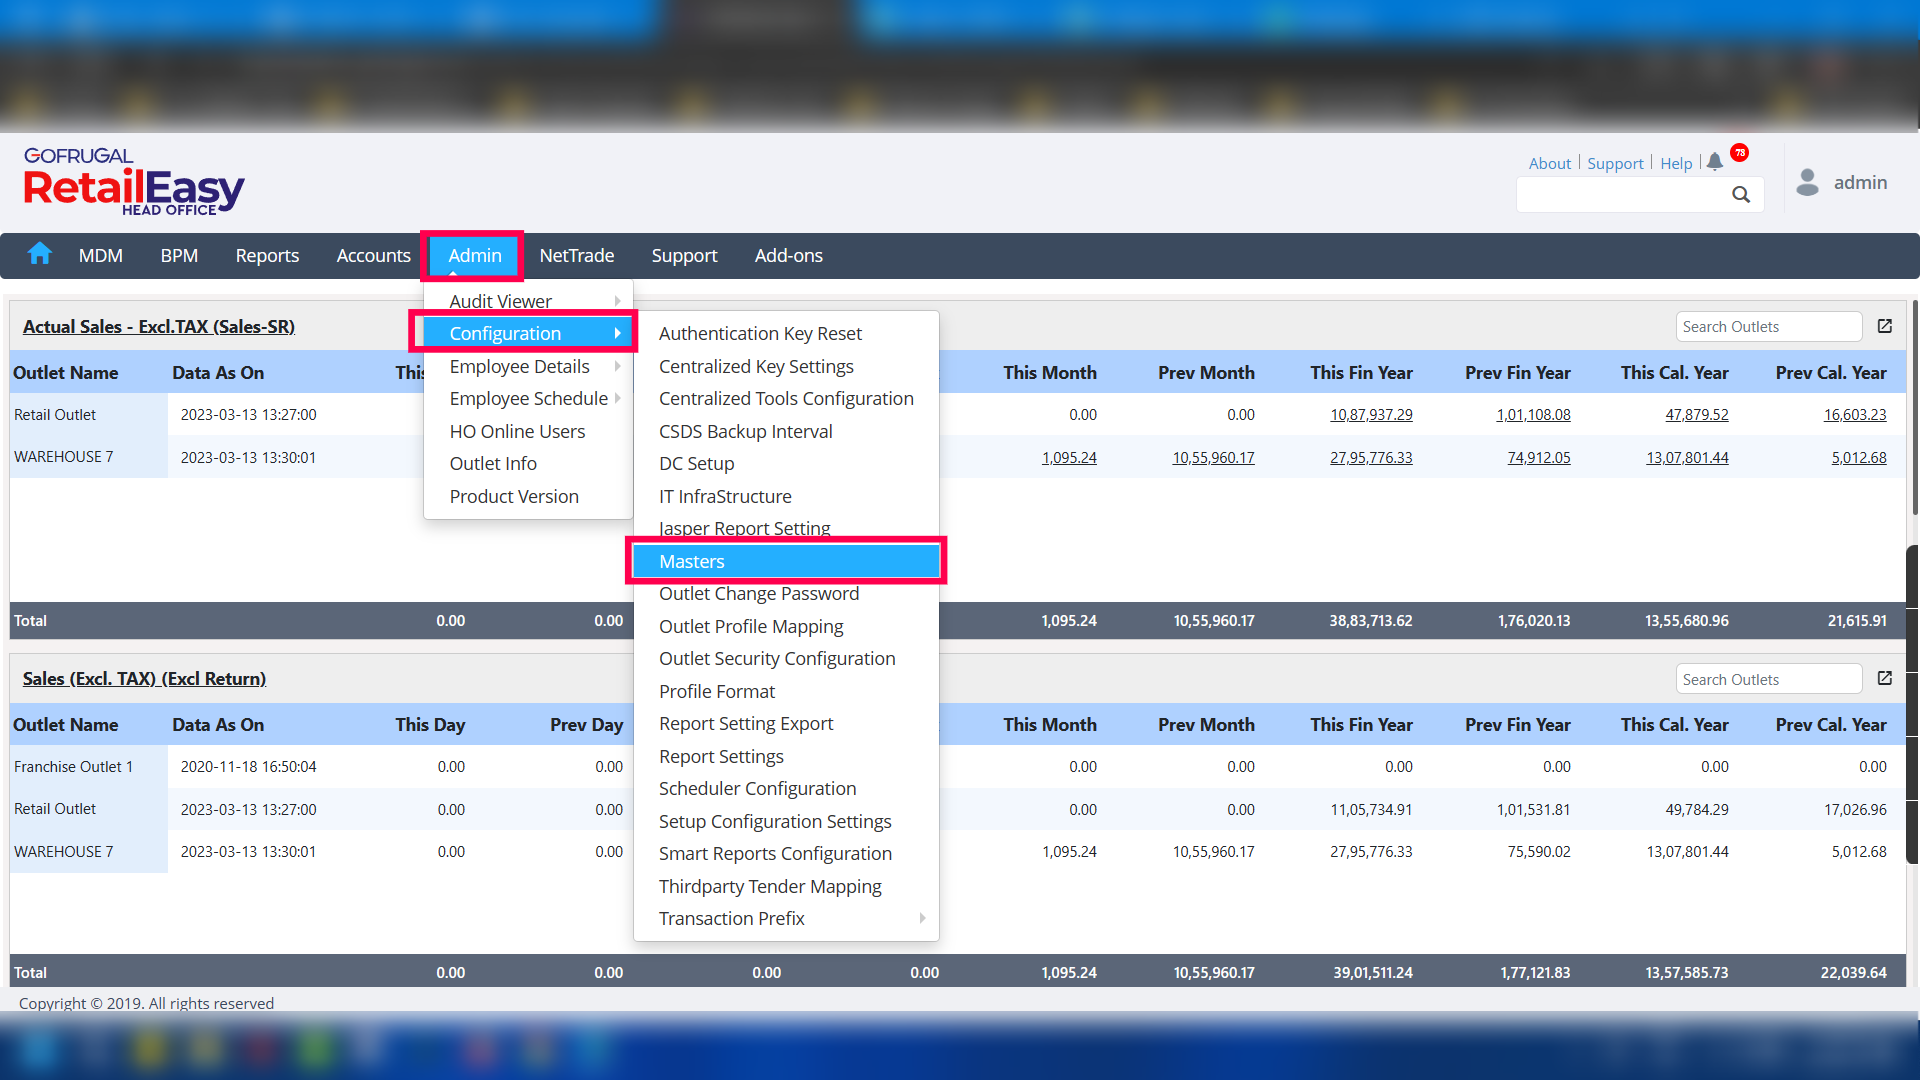Open the Reports menu
Screen dimensions: 1920x1080
(267, 256)
